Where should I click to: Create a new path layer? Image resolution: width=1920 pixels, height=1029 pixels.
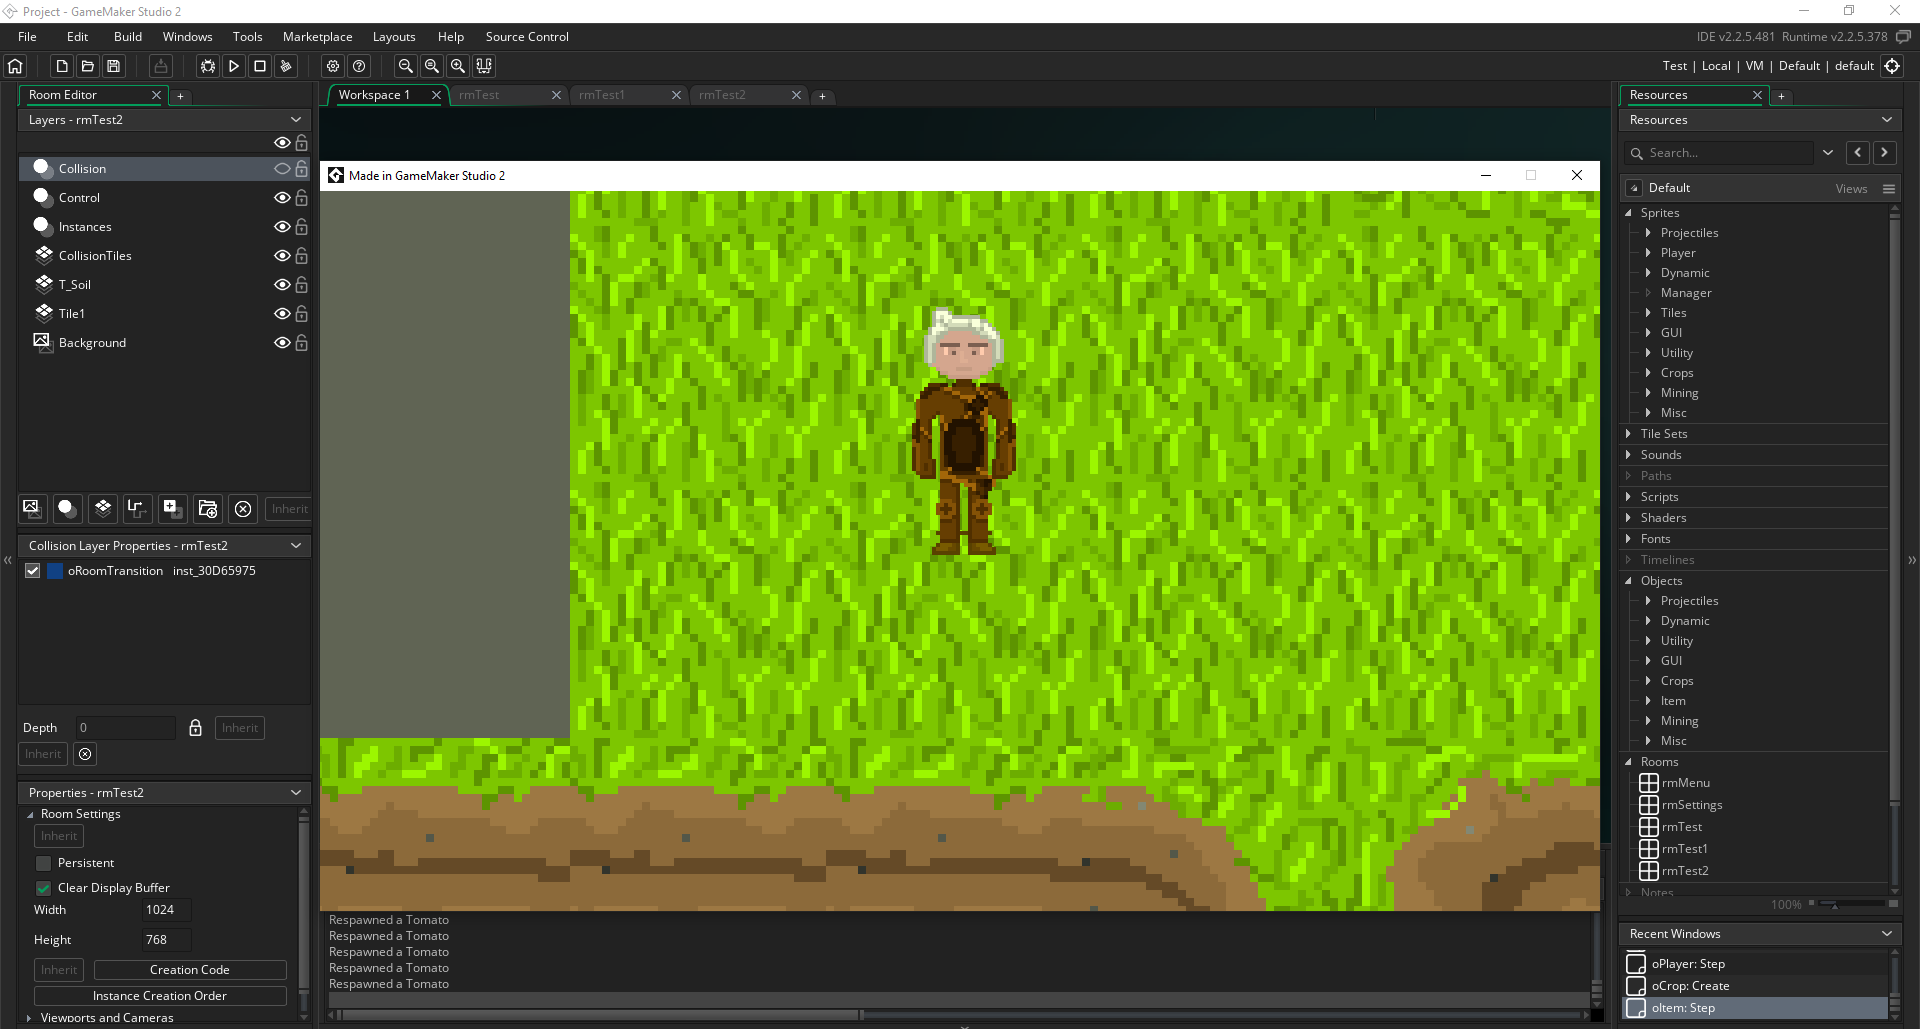(137, 508)
